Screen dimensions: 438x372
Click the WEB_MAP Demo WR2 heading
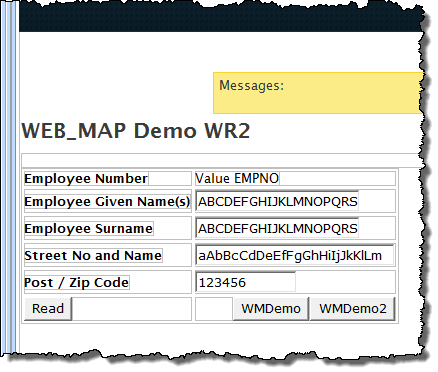[136, 131]
